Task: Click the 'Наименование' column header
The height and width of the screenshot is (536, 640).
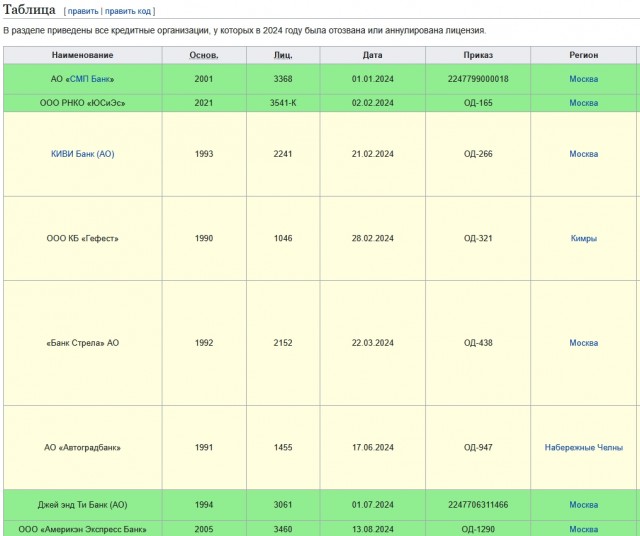Action: point(82,55)
